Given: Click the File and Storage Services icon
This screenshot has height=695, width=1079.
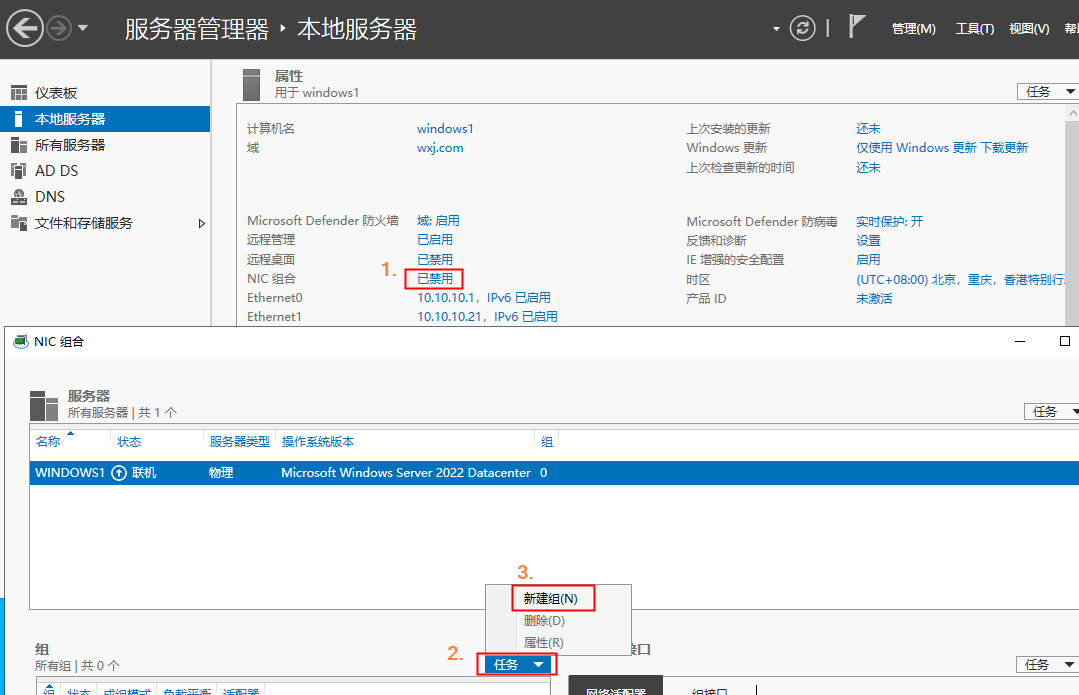Looking at the screenshot, I should (x=19, y=223).
